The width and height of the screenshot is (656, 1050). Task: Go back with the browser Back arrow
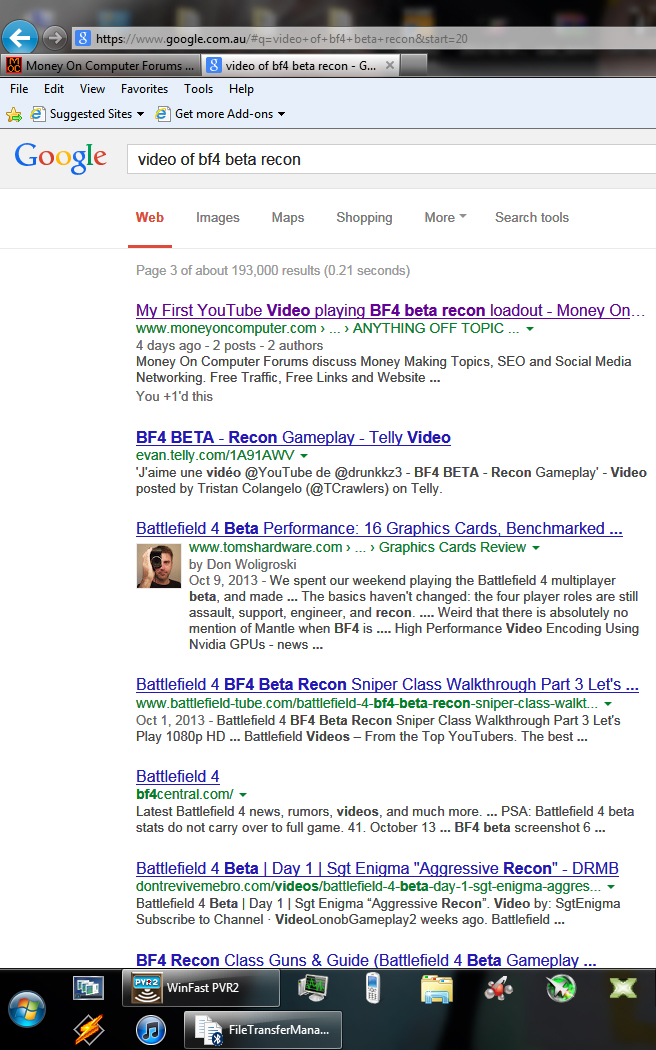coord(20,37)
